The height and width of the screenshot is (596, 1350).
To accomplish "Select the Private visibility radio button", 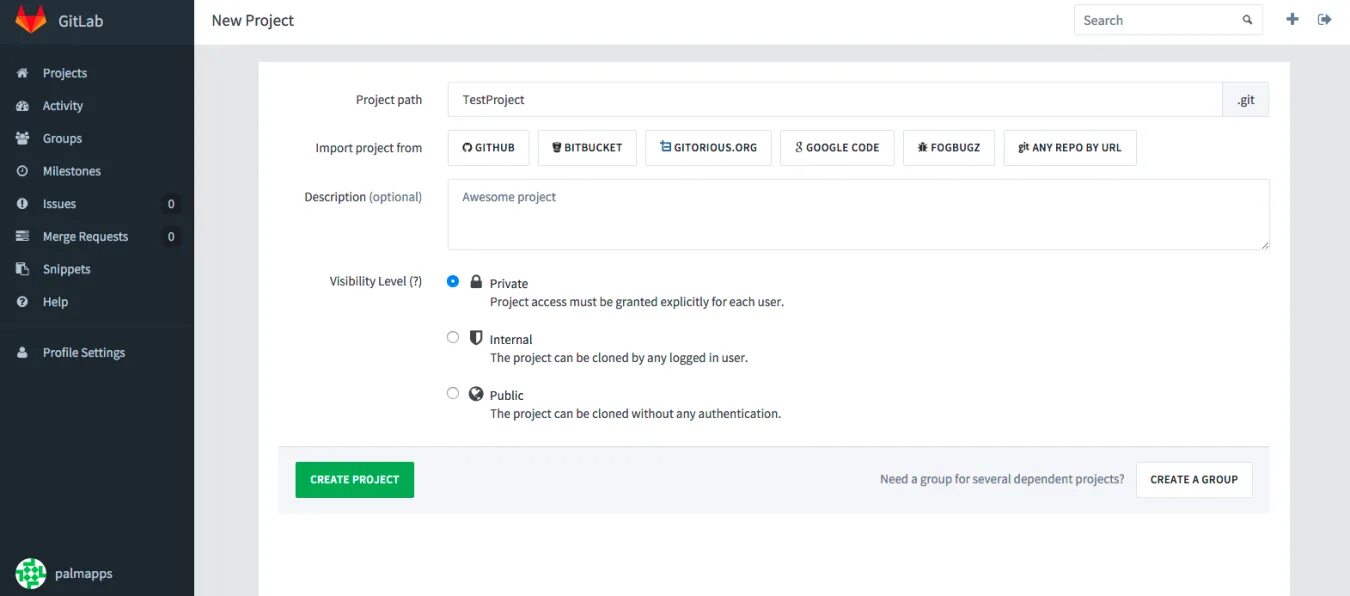I will pos(453,282).
